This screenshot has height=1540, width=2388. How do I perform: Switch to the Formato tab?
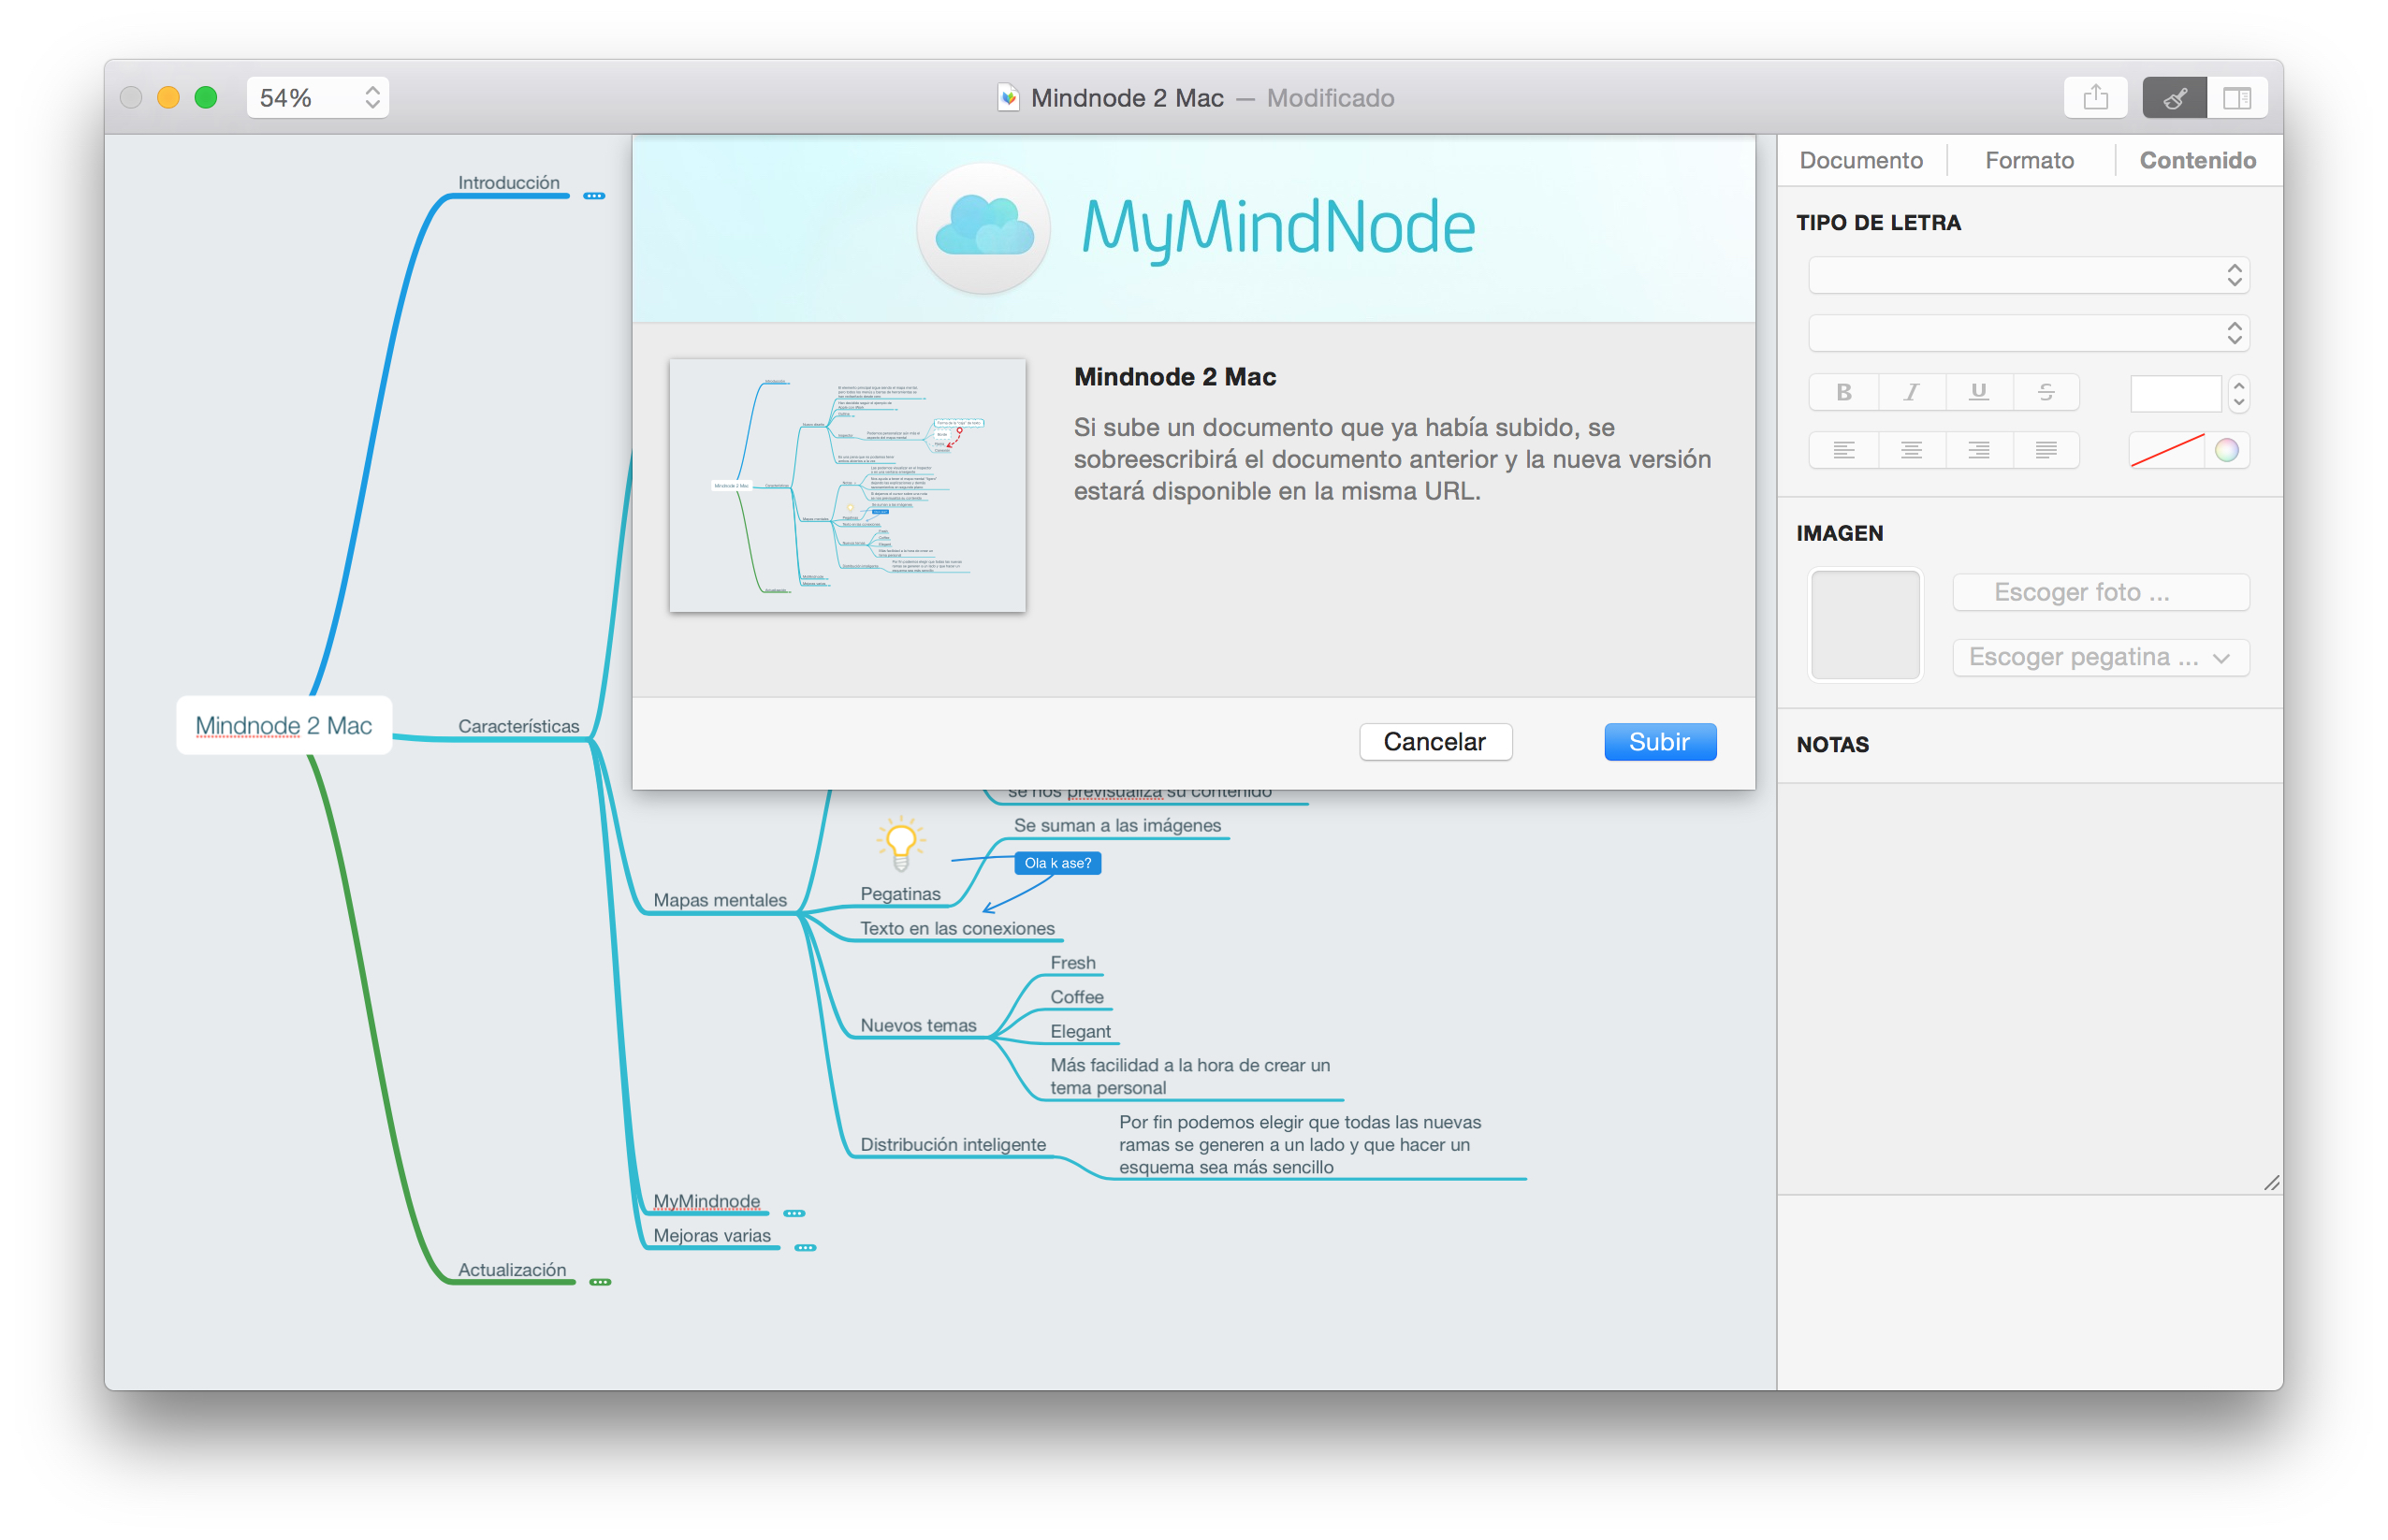(2029, 160)
